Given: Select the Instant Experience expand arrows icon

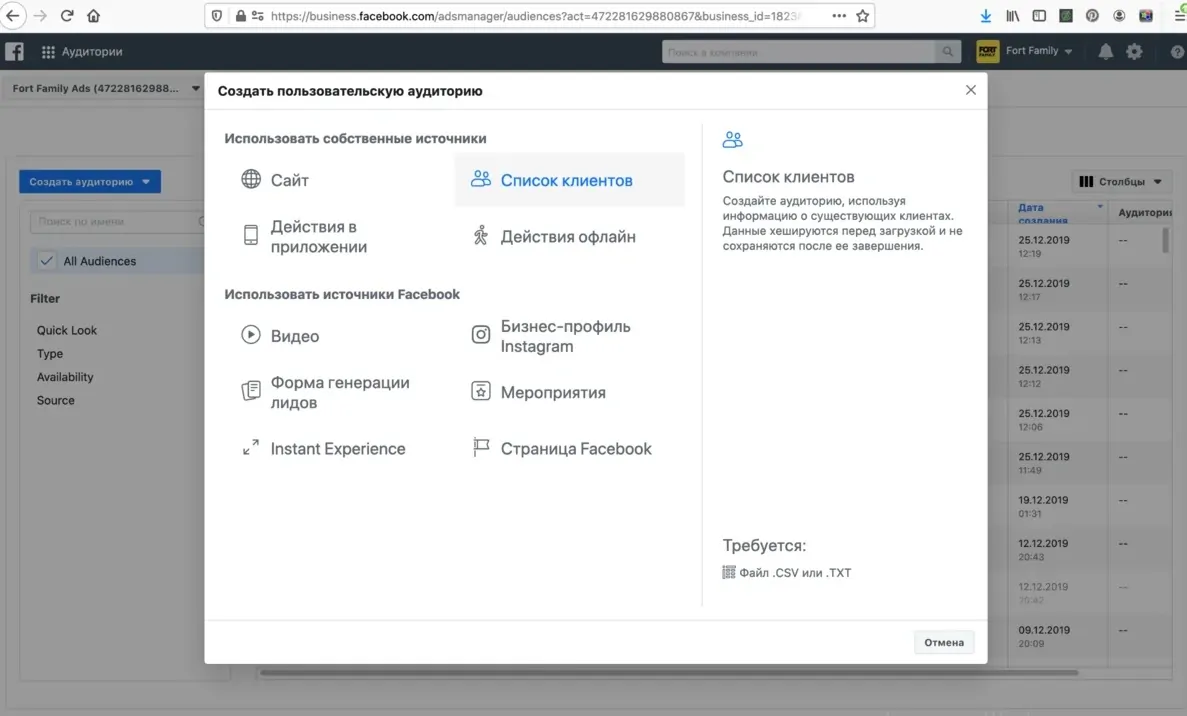Looking at the screenshot, I should [x=251, y=448].
